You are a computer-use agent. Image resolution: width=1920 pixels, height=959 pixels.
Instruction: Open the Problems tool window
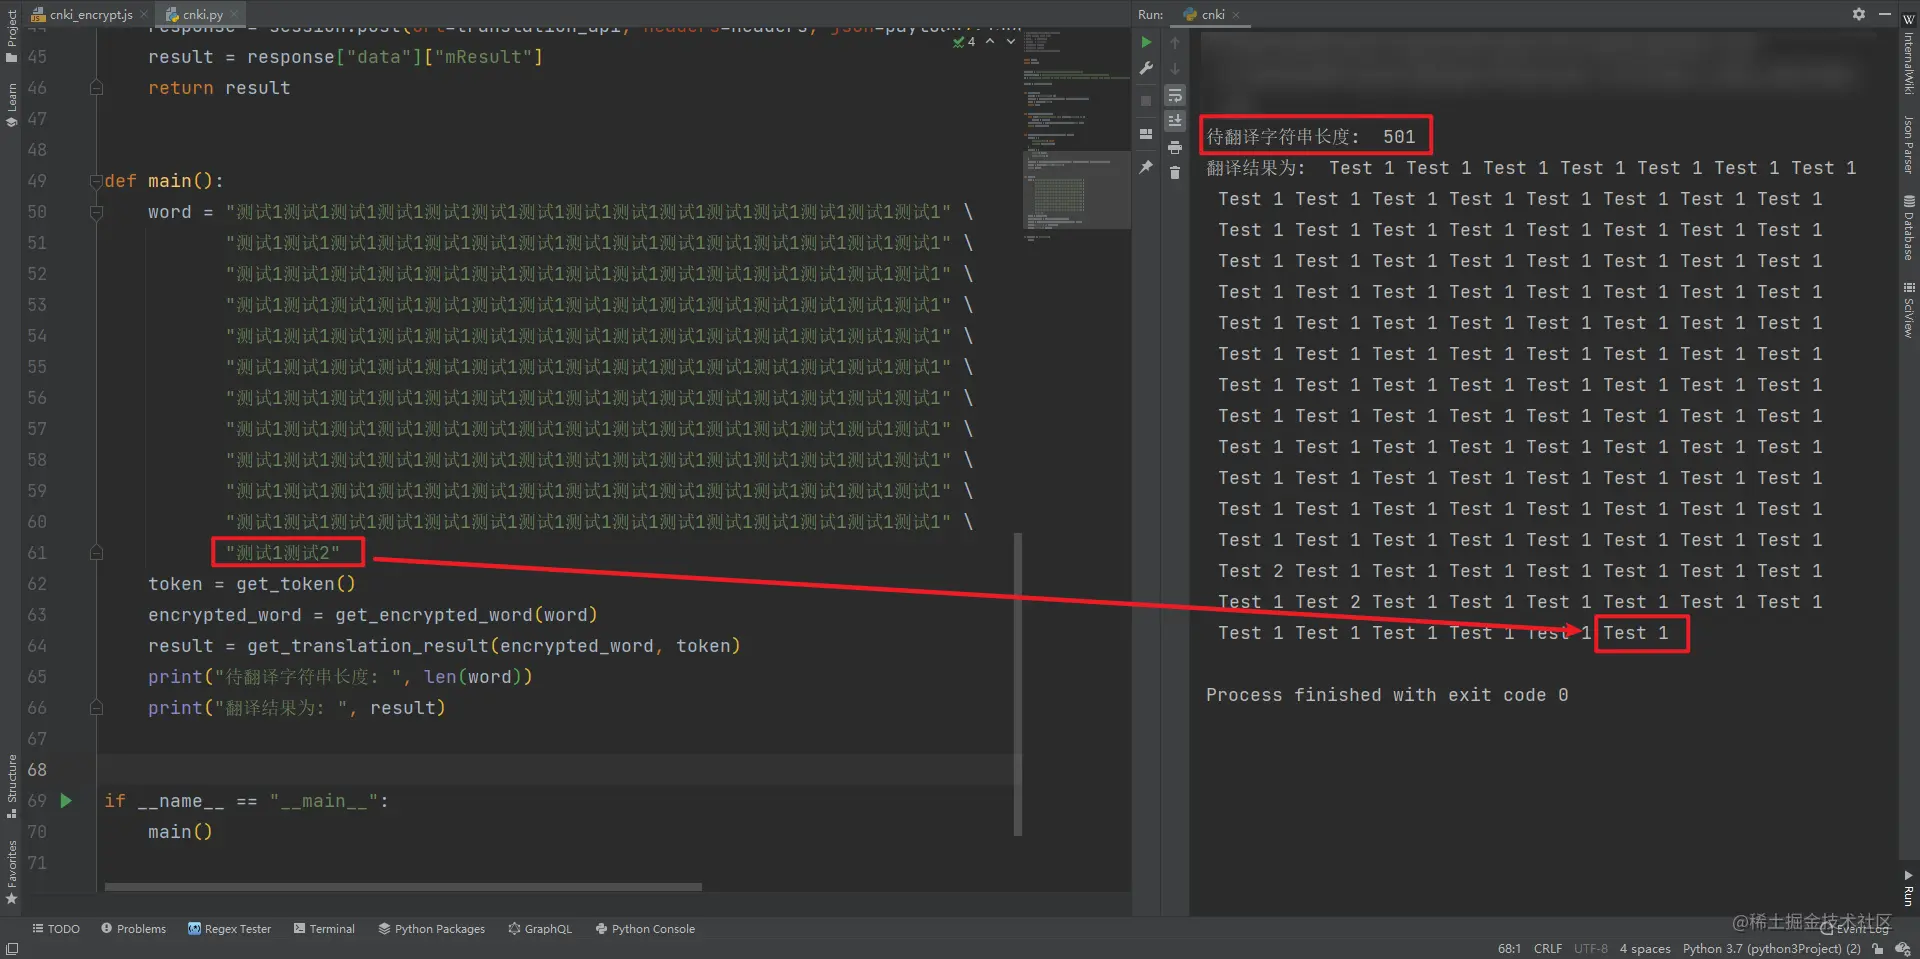[133, 928]
